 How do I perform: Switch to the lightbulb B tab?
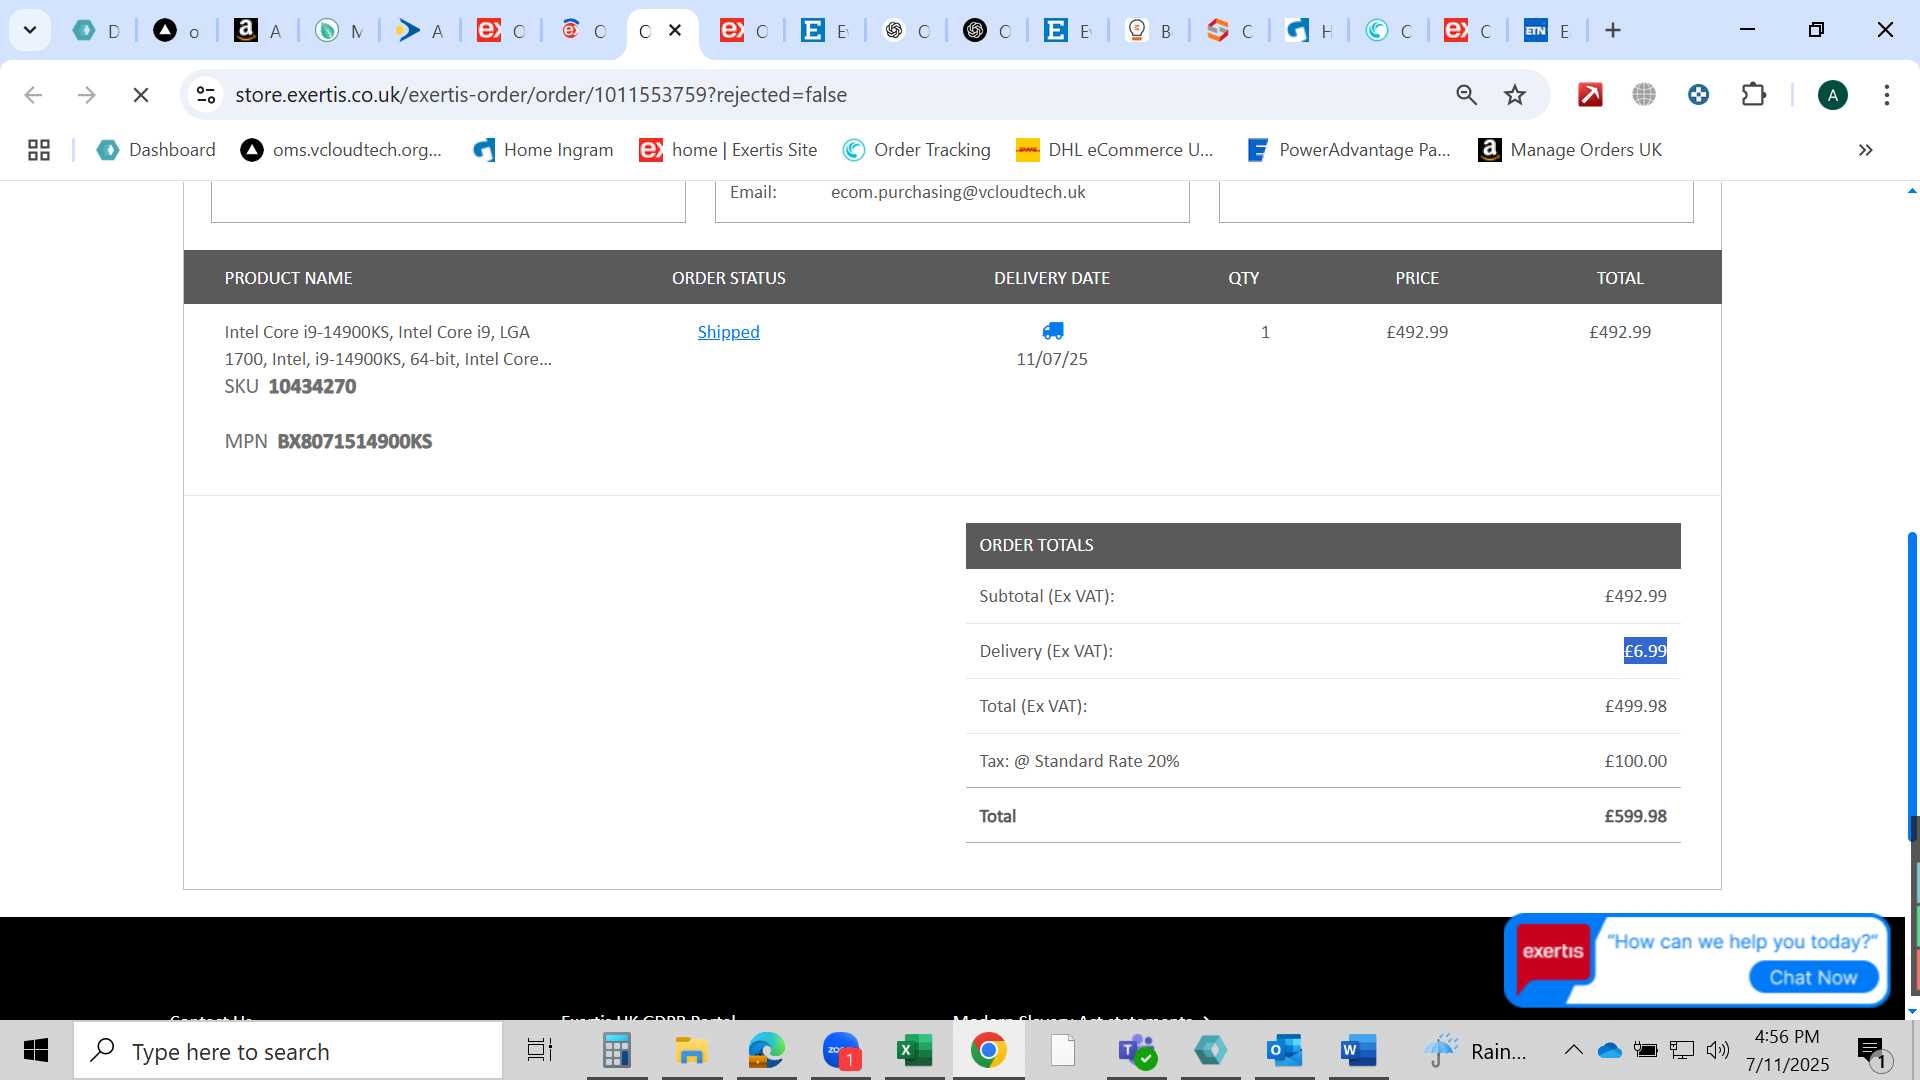(1147, 31)
